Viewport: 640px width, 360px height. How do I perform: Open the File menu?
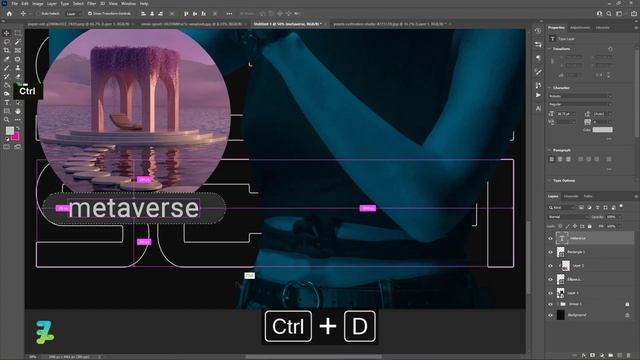(x=15, y=4)
